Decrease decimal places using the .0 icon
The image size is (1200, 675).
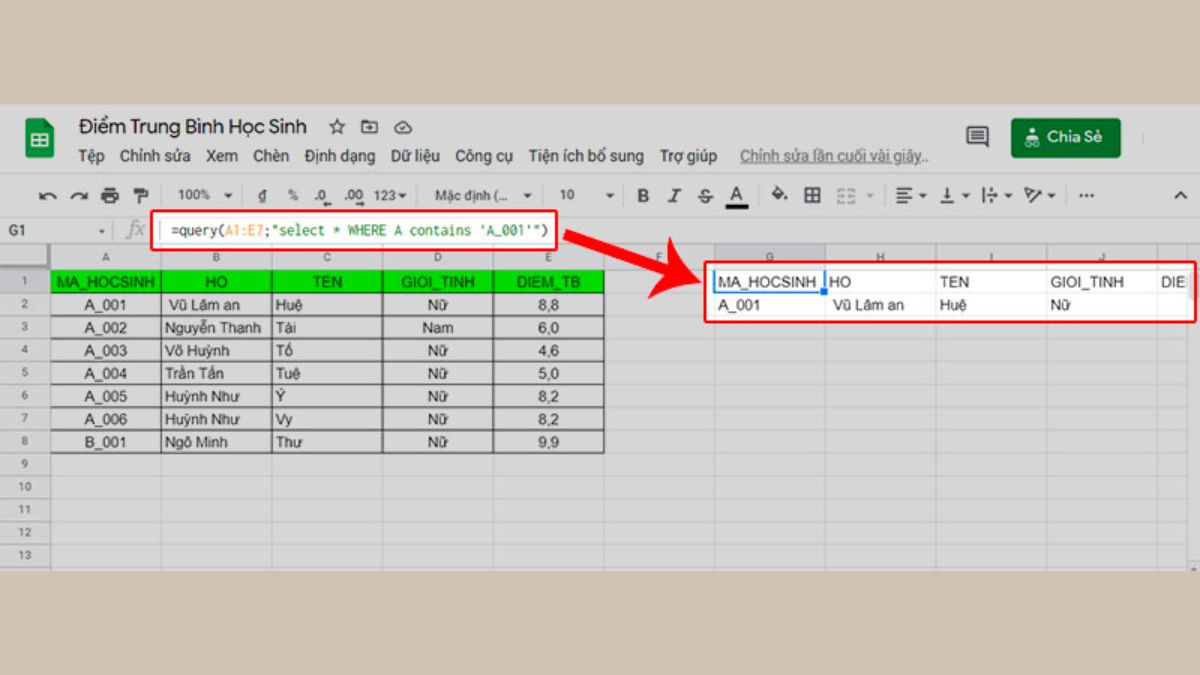320,195
